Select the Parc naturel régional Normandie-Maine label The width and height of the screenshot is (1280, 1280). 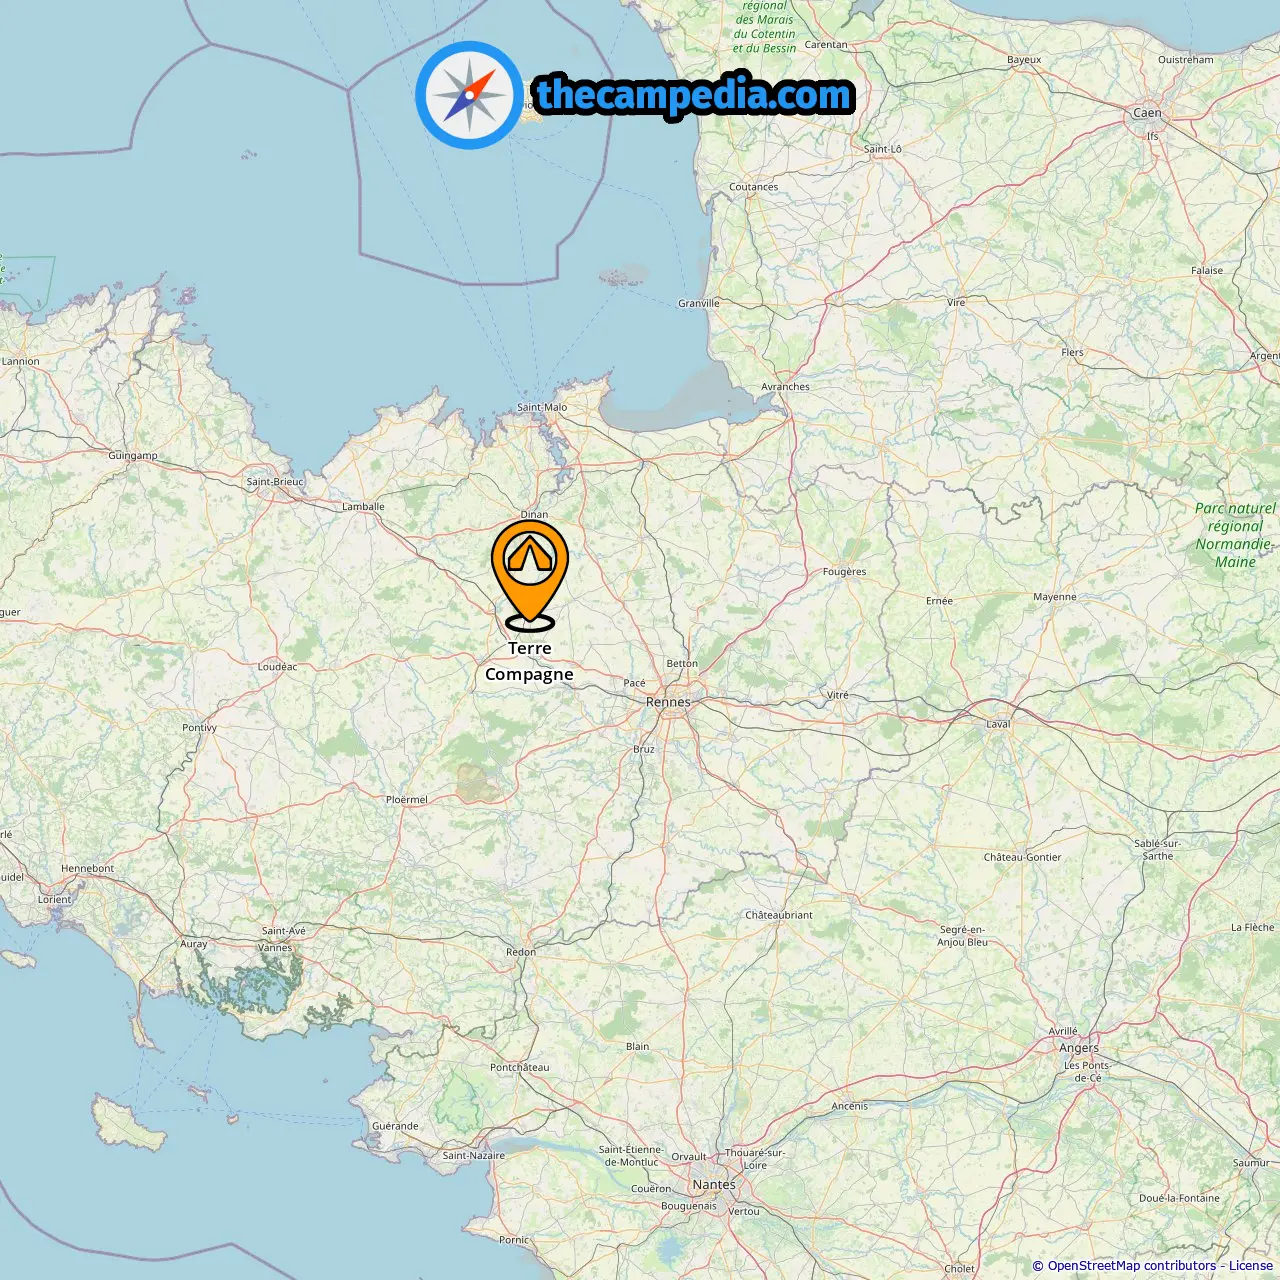(1235, 535)
